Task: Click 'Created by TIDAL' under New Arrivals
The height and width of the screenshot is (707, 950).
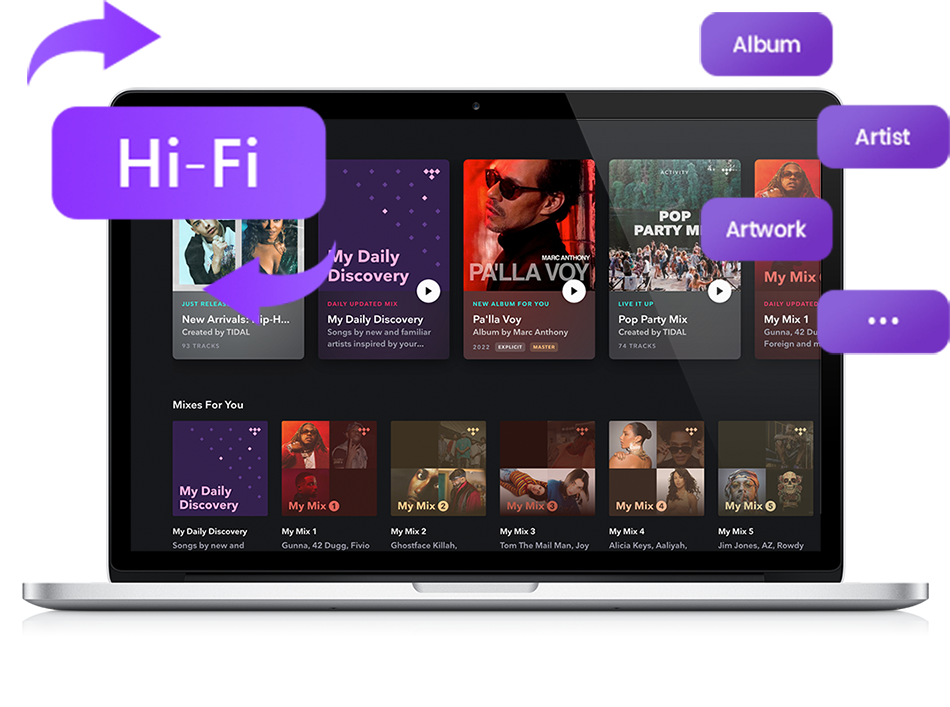Action: coord(216,332)
